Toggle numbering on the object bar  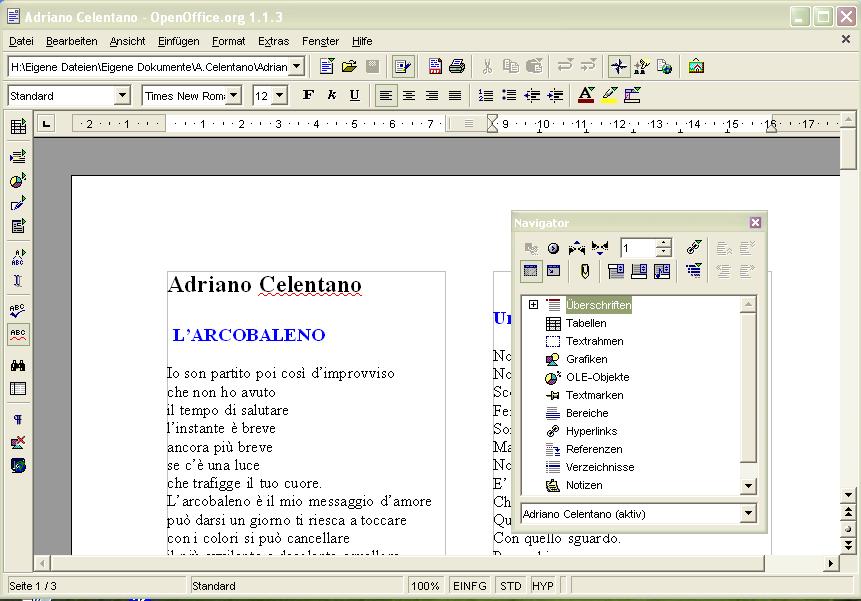(485, 96)
